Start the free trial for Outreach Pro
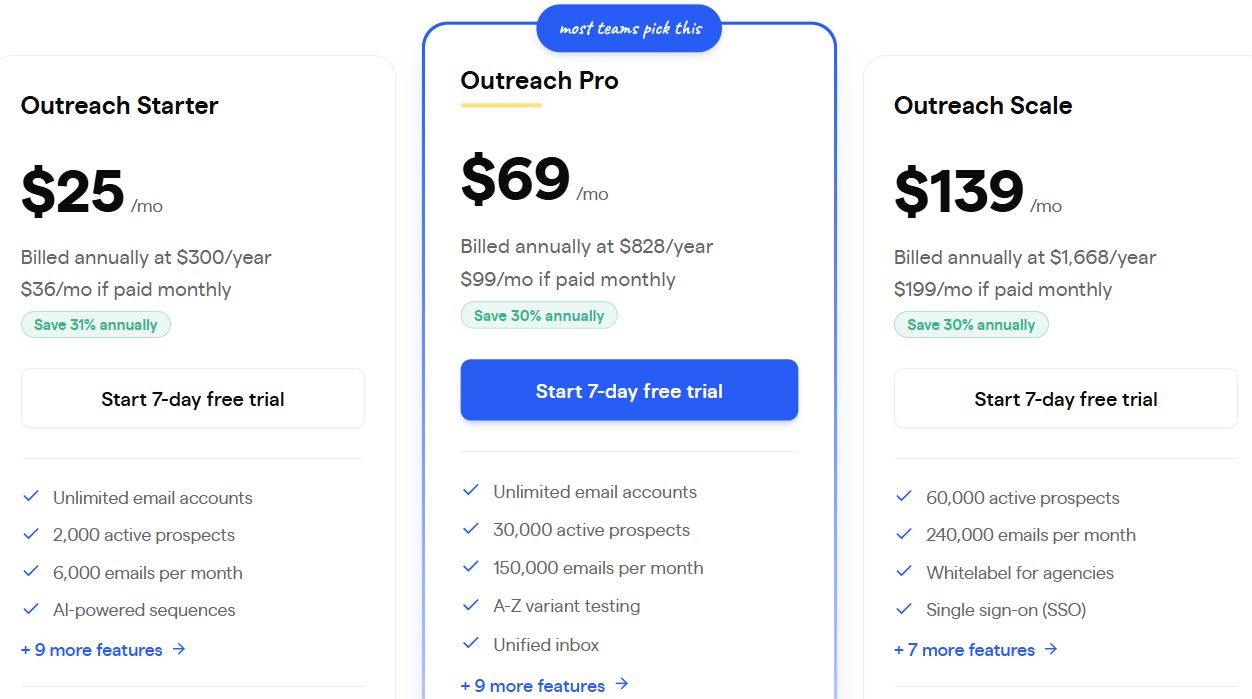 point(629,390)
